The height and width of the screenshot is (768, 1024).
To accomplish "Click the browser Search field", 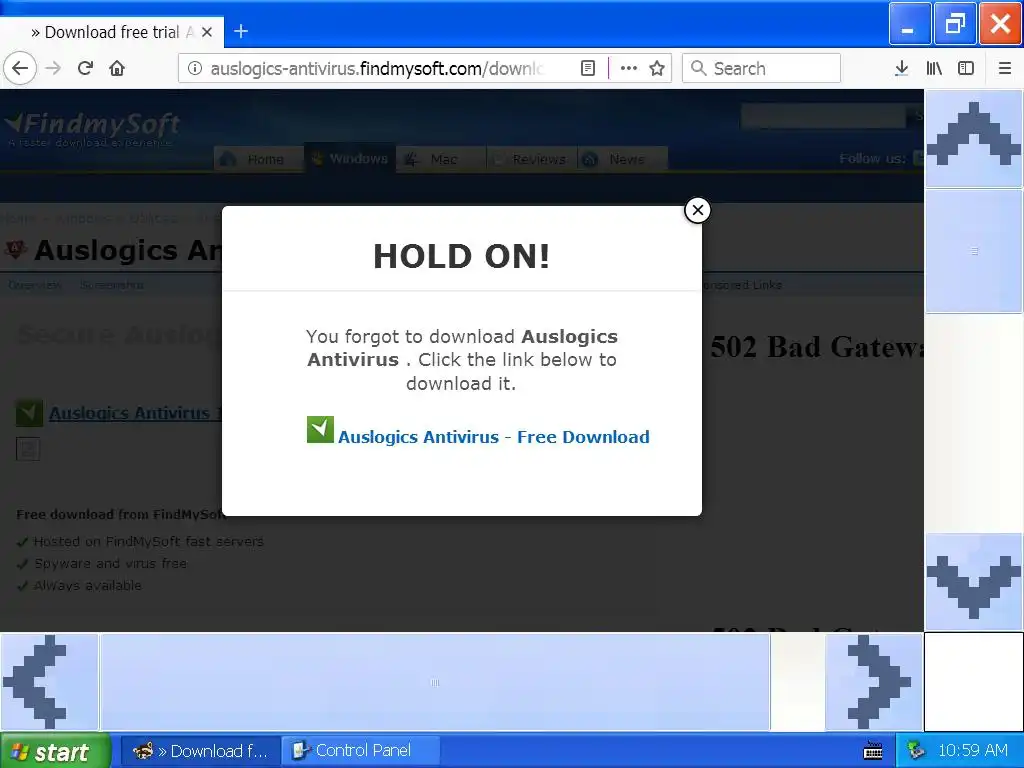I will click(x=761, y=68).
